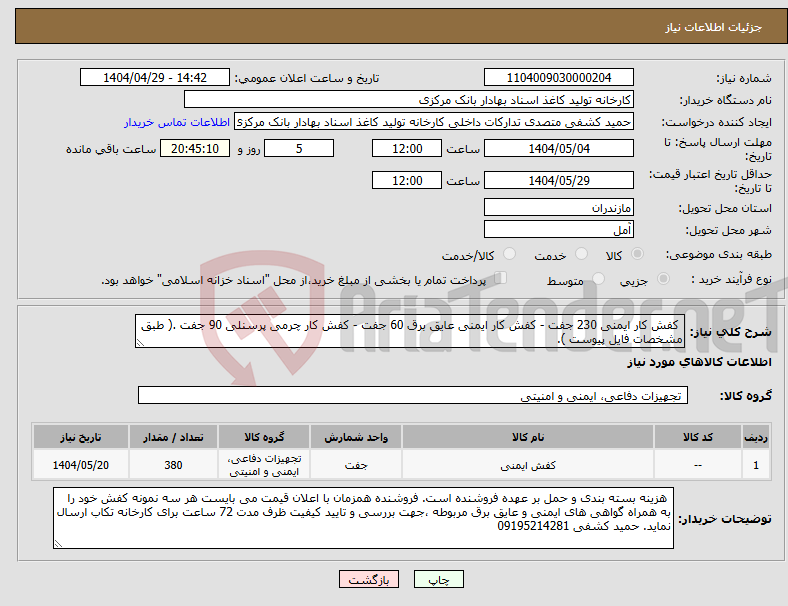Screen dimensions: 788x606
Task: Click the table cell تجهیزات دفاعی، ایمنی و امنیتی
Action: click(x=264, y=465)
